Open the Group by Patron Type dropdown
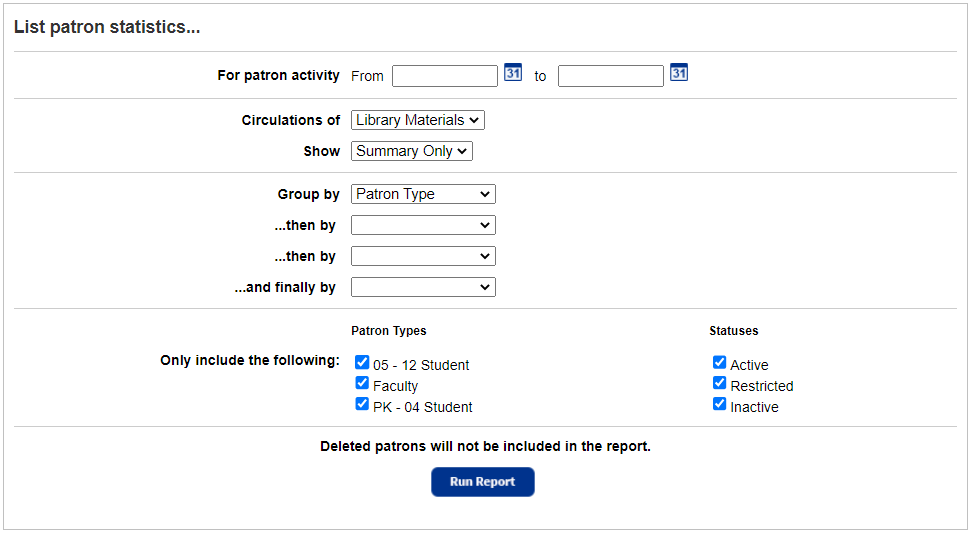The image size is (974, 533). click(x=423, y=194)
